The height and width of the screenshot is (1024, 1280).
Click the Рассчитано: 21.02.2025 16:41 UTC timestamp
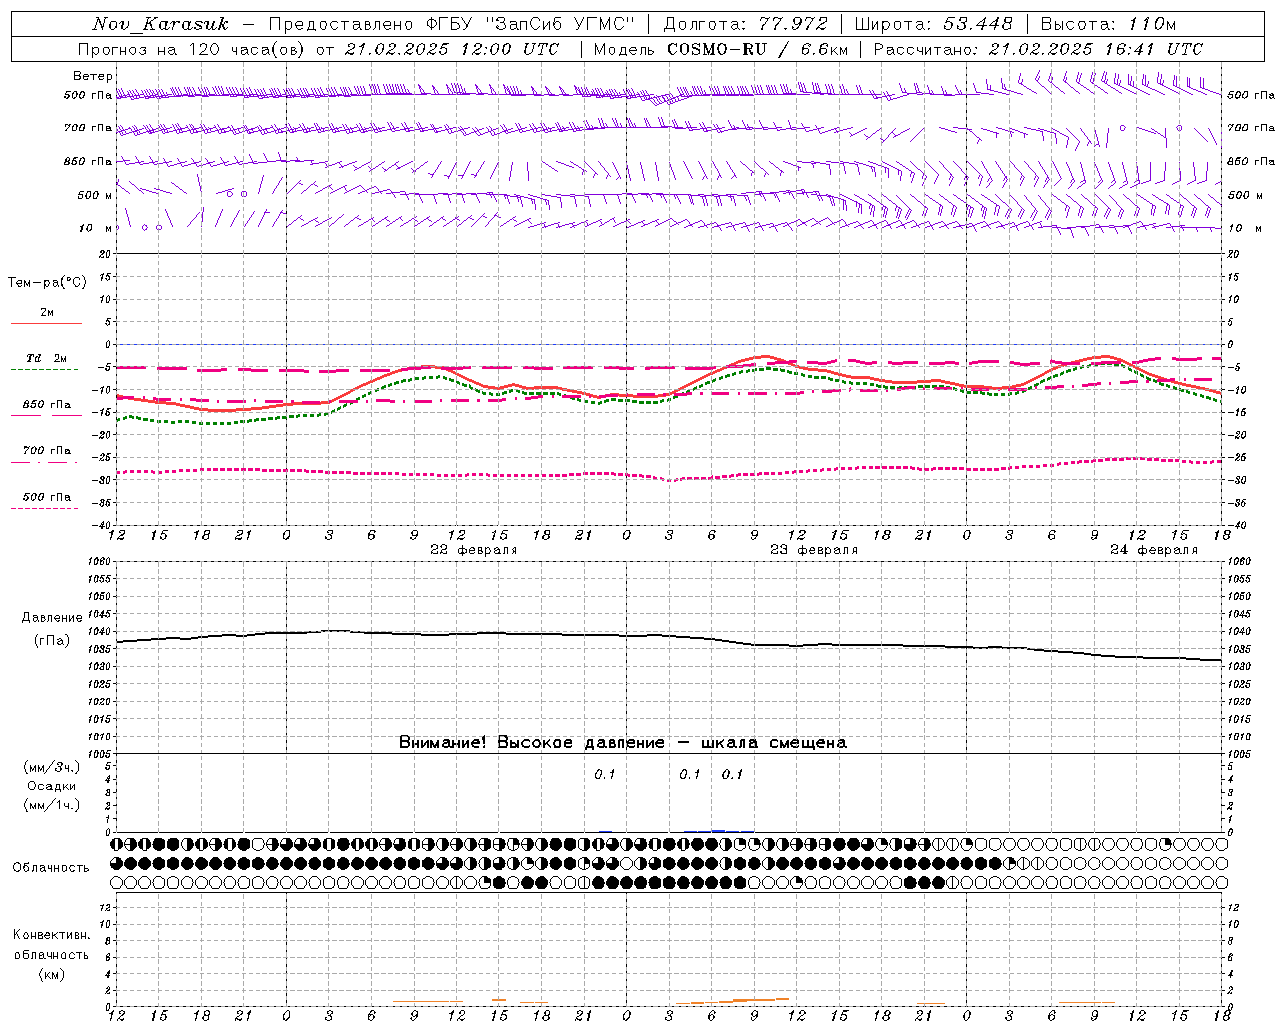point(1038,49)
